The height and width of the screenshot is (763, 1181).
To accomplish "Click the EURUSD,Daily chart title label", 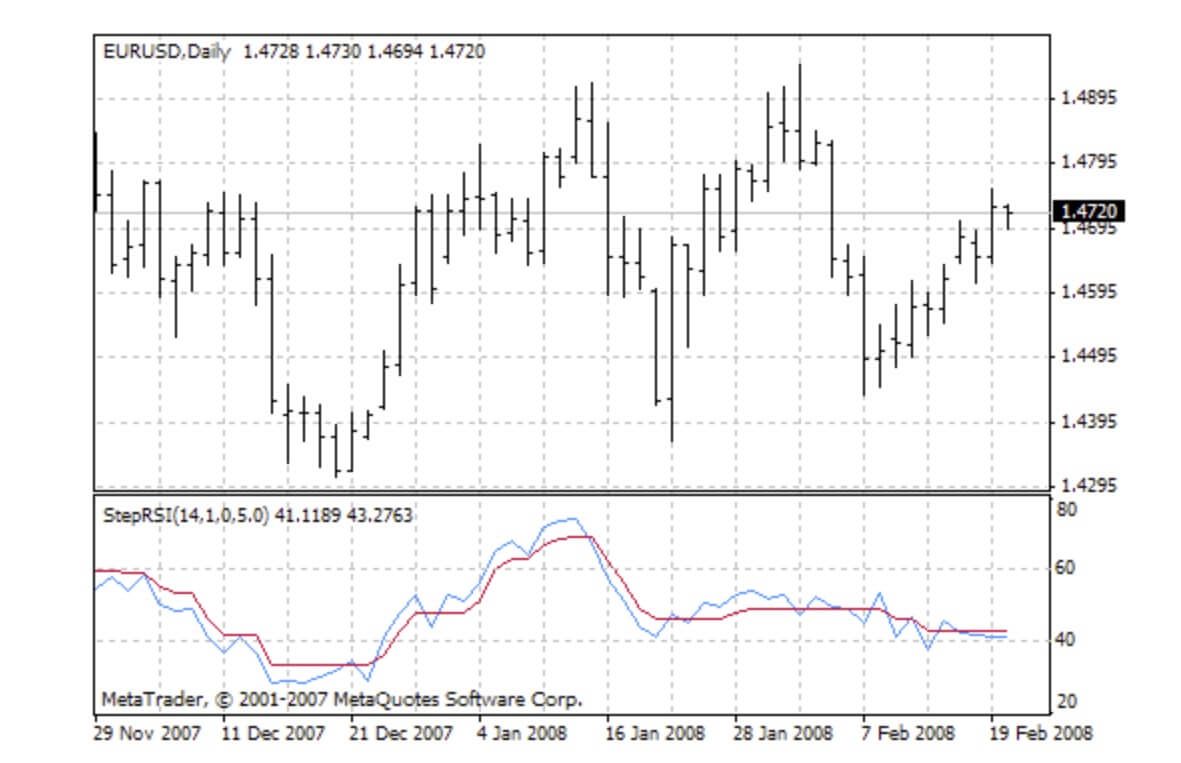I will [166, 52].
